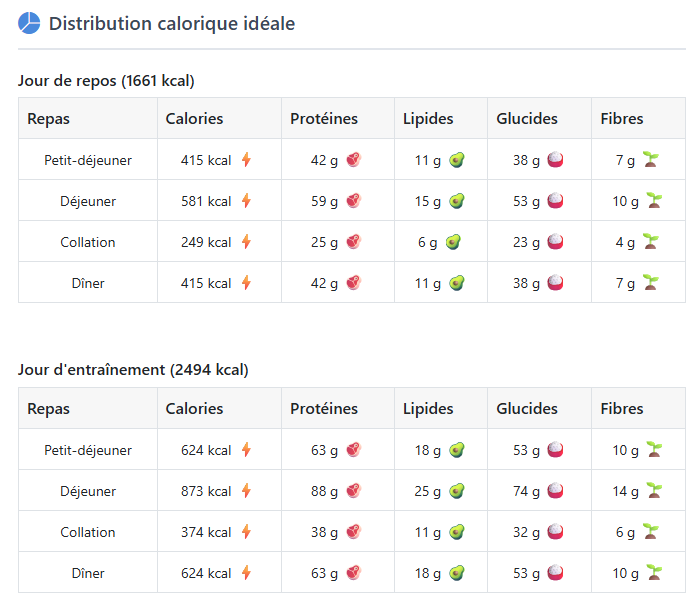Click the meat icon beside 42 g in the rest-day Petit-déjeuner row
This screenshot has width=700, height=605.
(x=354, y=160)
